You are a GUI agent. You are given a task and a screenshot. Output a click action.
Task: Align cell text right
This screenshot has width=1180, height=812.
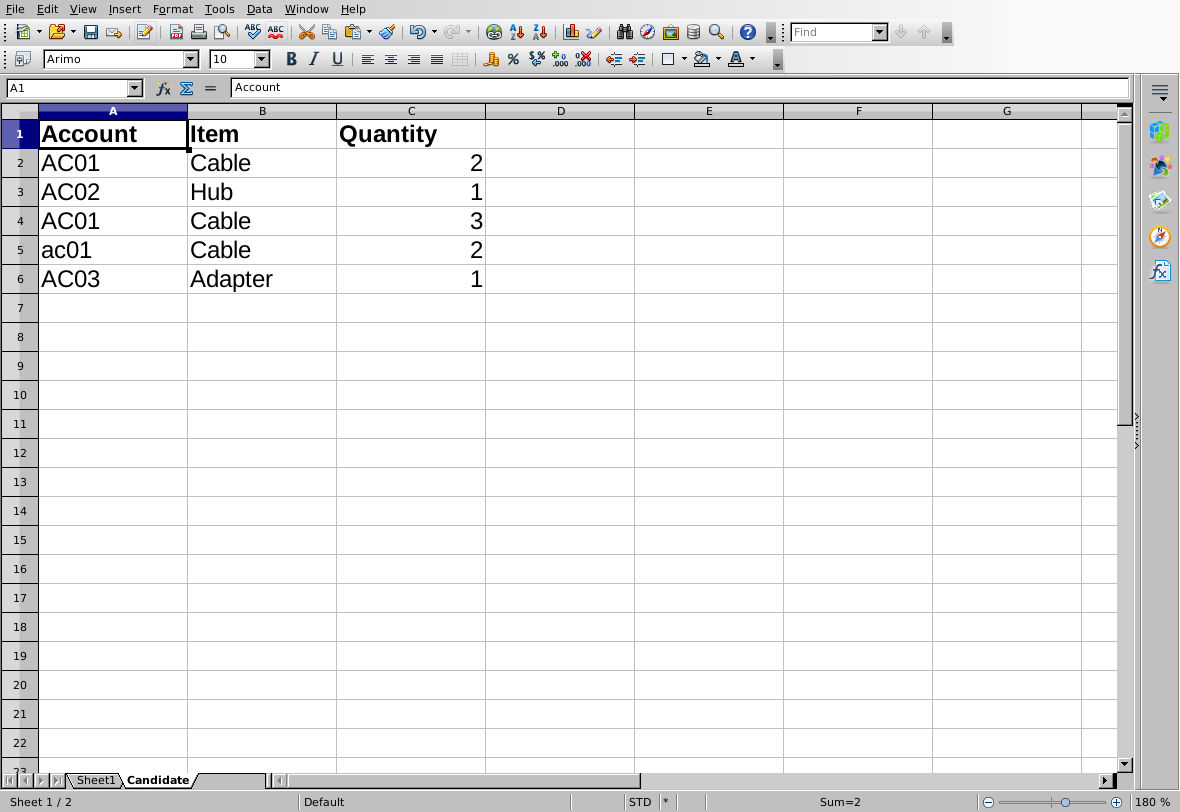click(x=414, y=59)
